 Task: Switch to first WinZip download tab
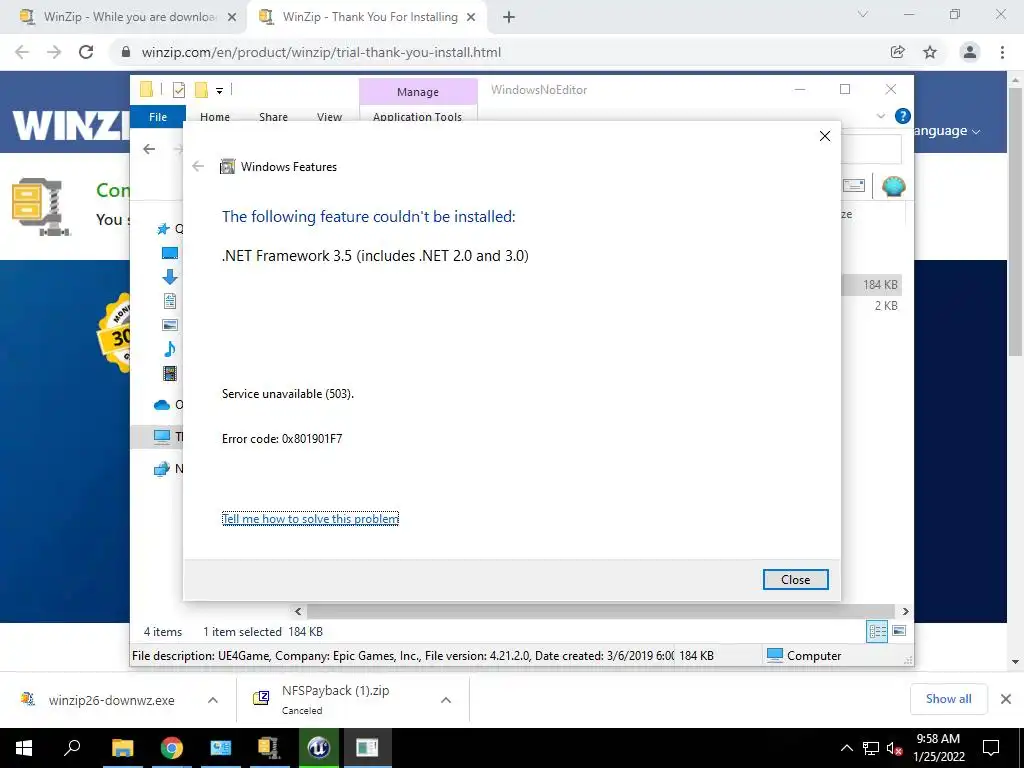[127, 17]
